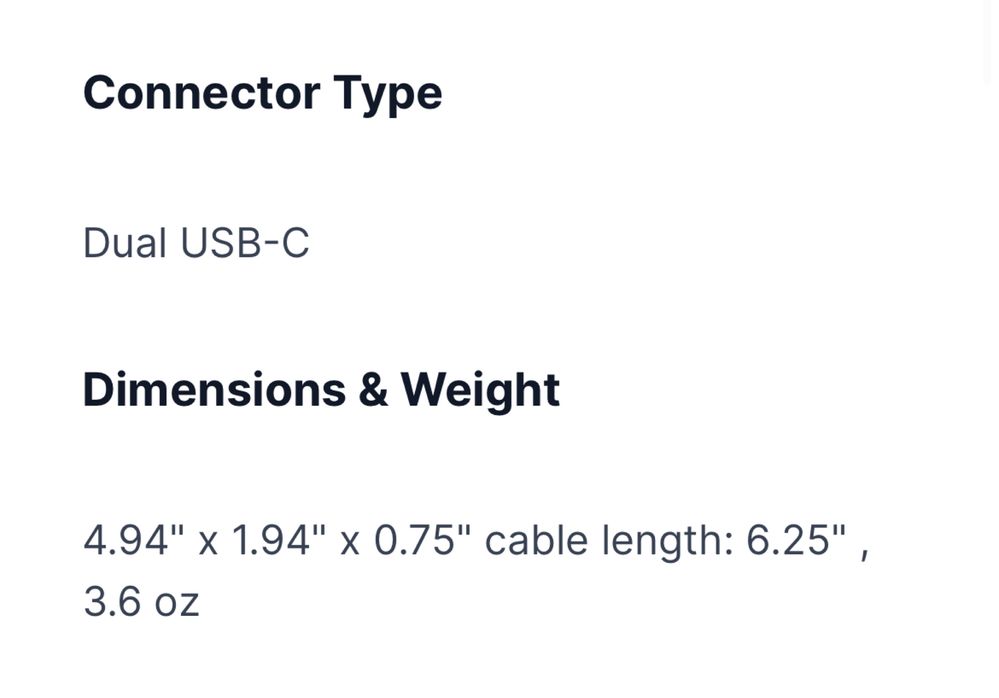Screen dimensions: 999x698
Task: Click the word "Weight" in the second heading
Action: point(480,392)
